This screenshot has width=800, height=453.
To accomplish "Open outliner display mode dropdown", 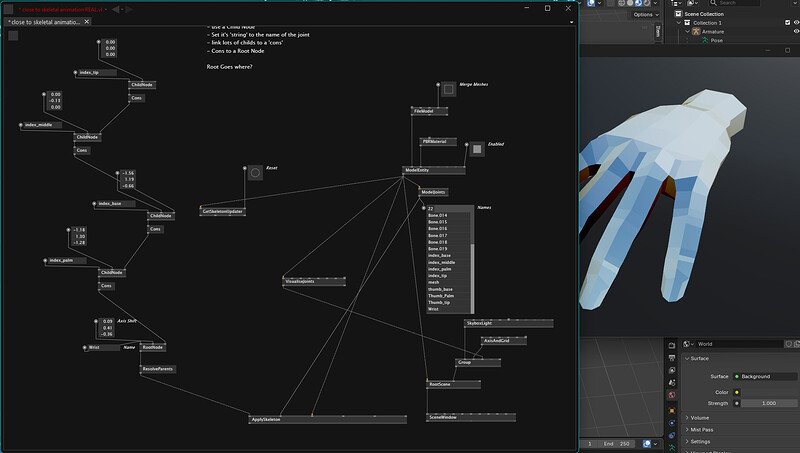I will click(x=677, y=3).
